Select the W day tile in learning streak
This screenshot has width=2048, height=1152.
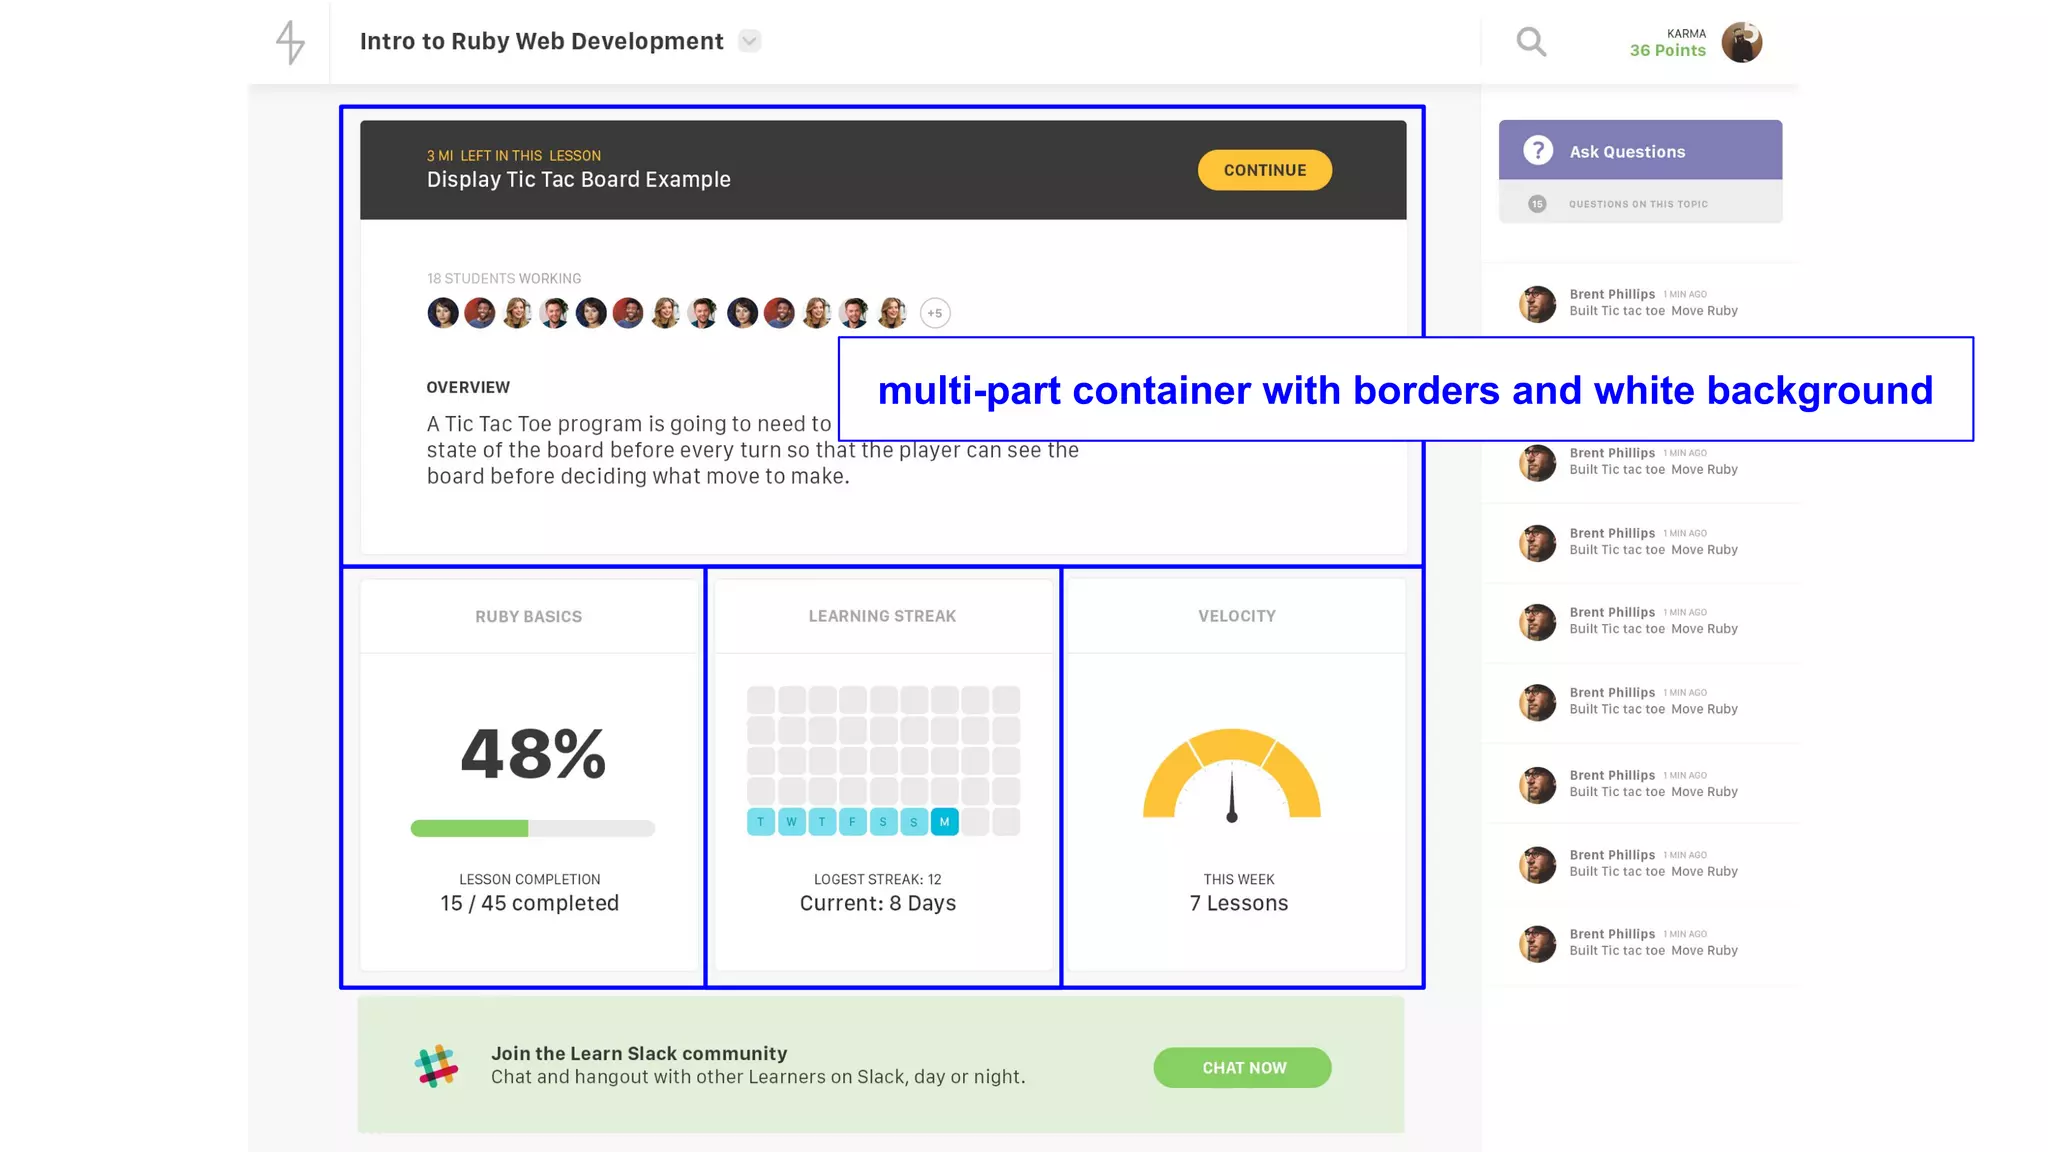click(791, 822)
